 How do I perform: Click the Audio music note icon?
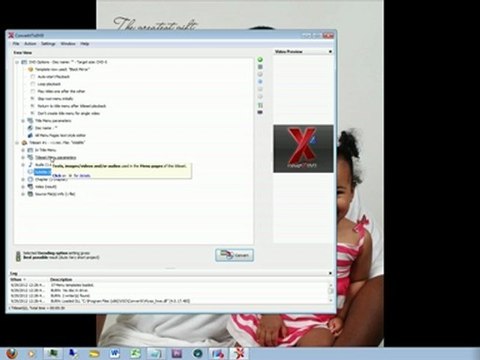[30, 165]
